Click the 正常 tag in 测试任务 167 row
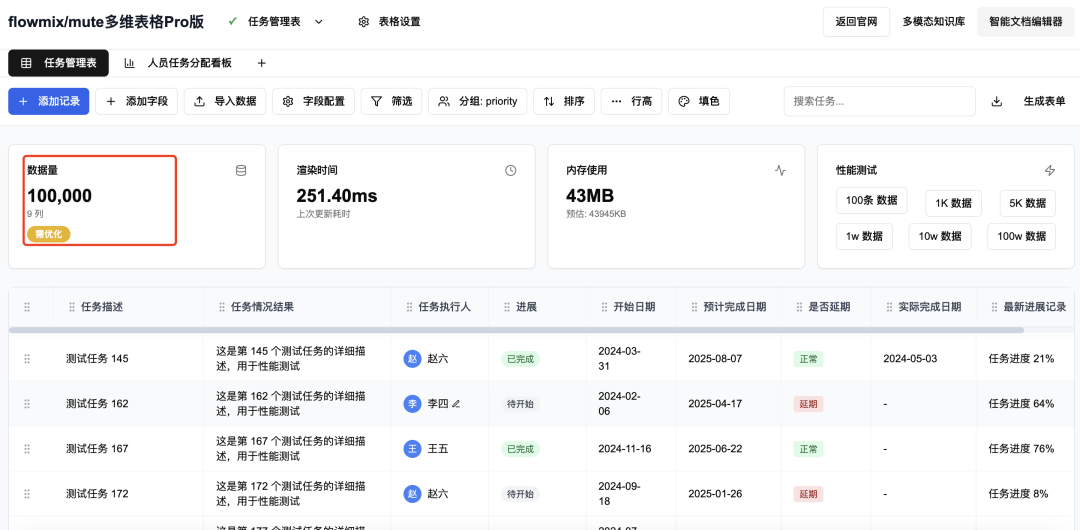The width and height of the screenshot is (1080, 530). (x=809, y=449)
